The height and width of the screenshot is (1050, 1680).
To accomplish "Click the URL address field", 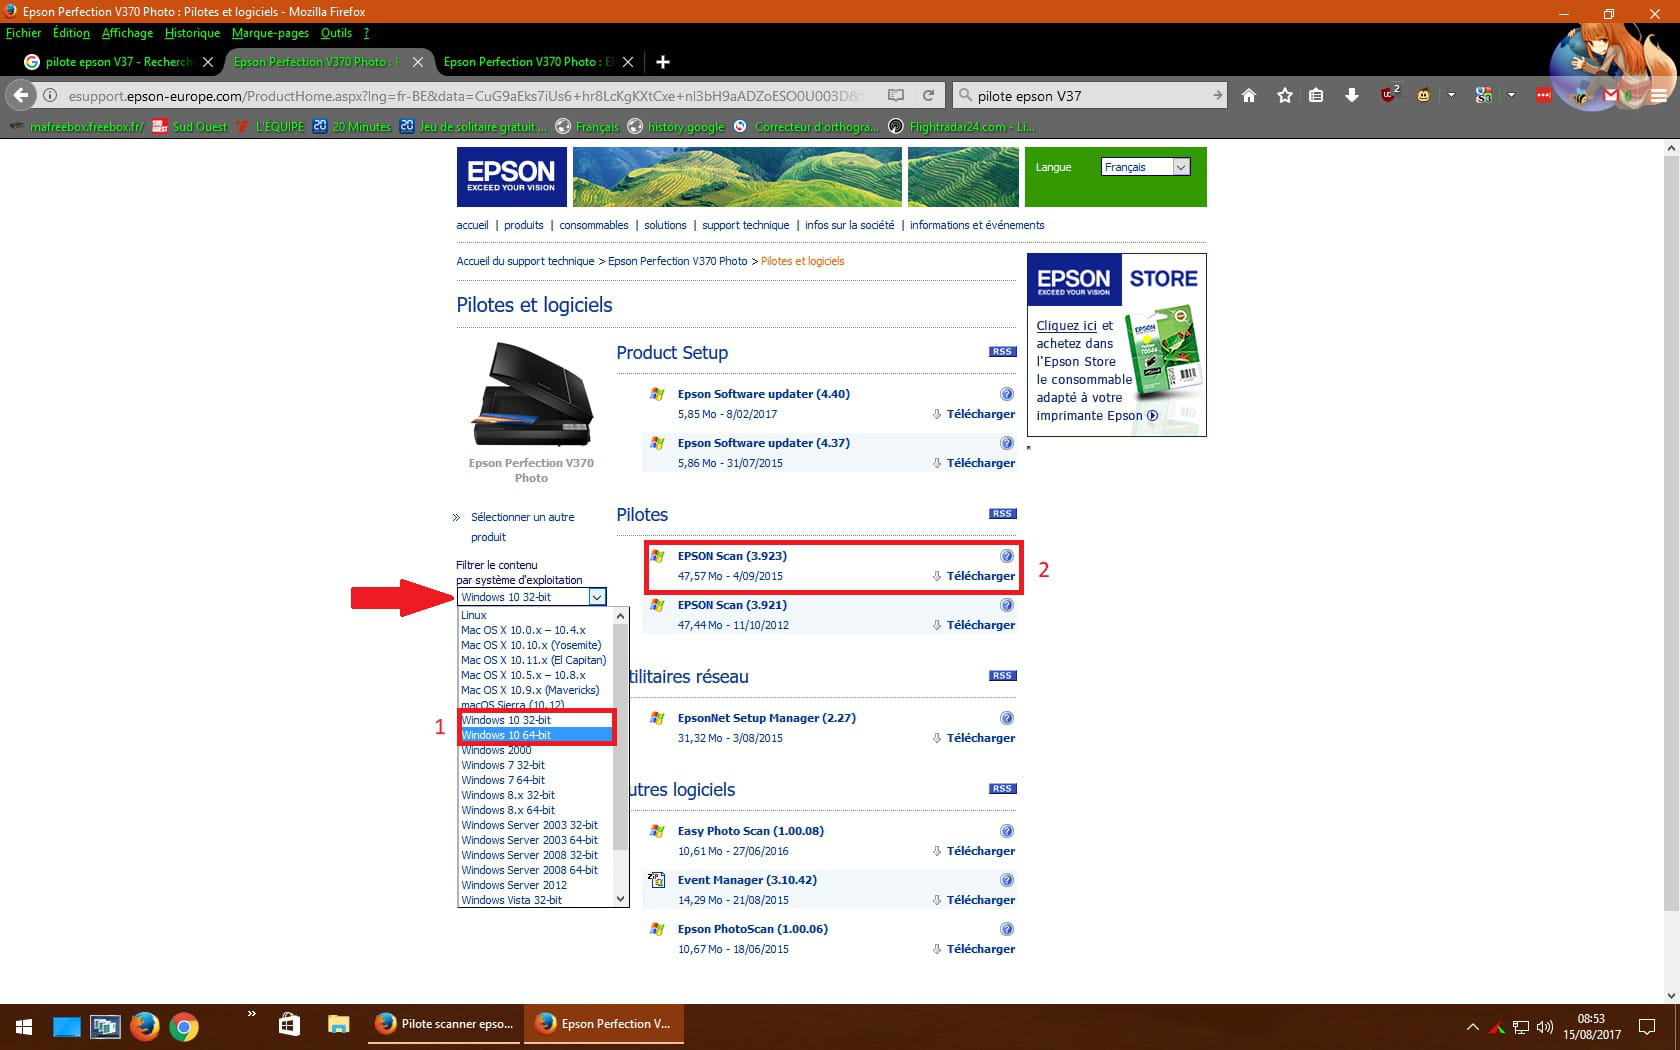I will pyautogui.click(x=465, y=96).
